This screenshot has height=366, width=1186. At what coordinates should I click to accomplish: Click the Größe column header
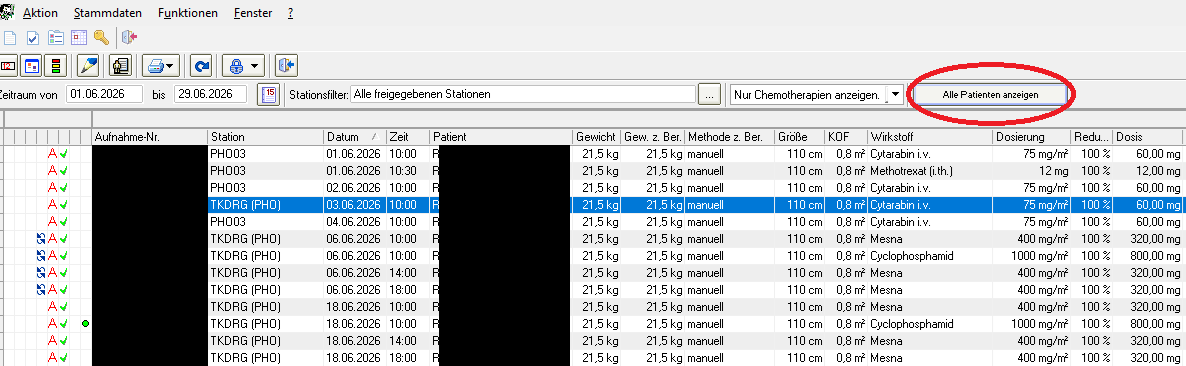(x=800, y=137)
